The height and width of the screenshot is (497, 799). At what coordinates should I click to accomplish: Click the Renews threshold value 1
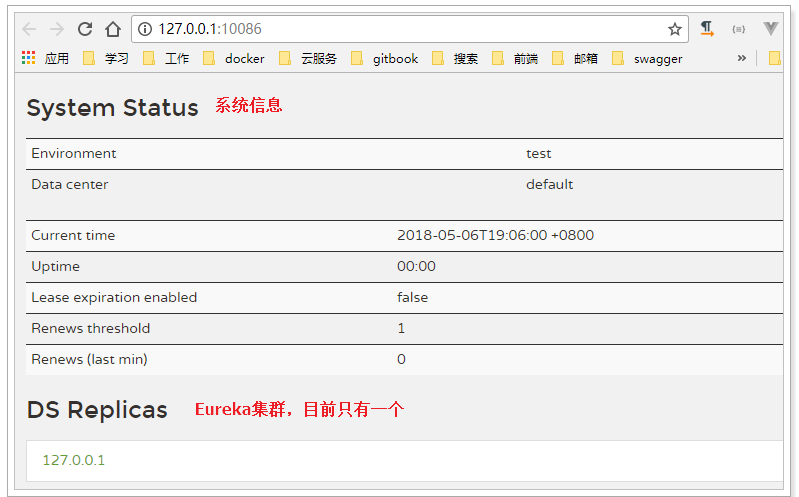click(401, 328)
